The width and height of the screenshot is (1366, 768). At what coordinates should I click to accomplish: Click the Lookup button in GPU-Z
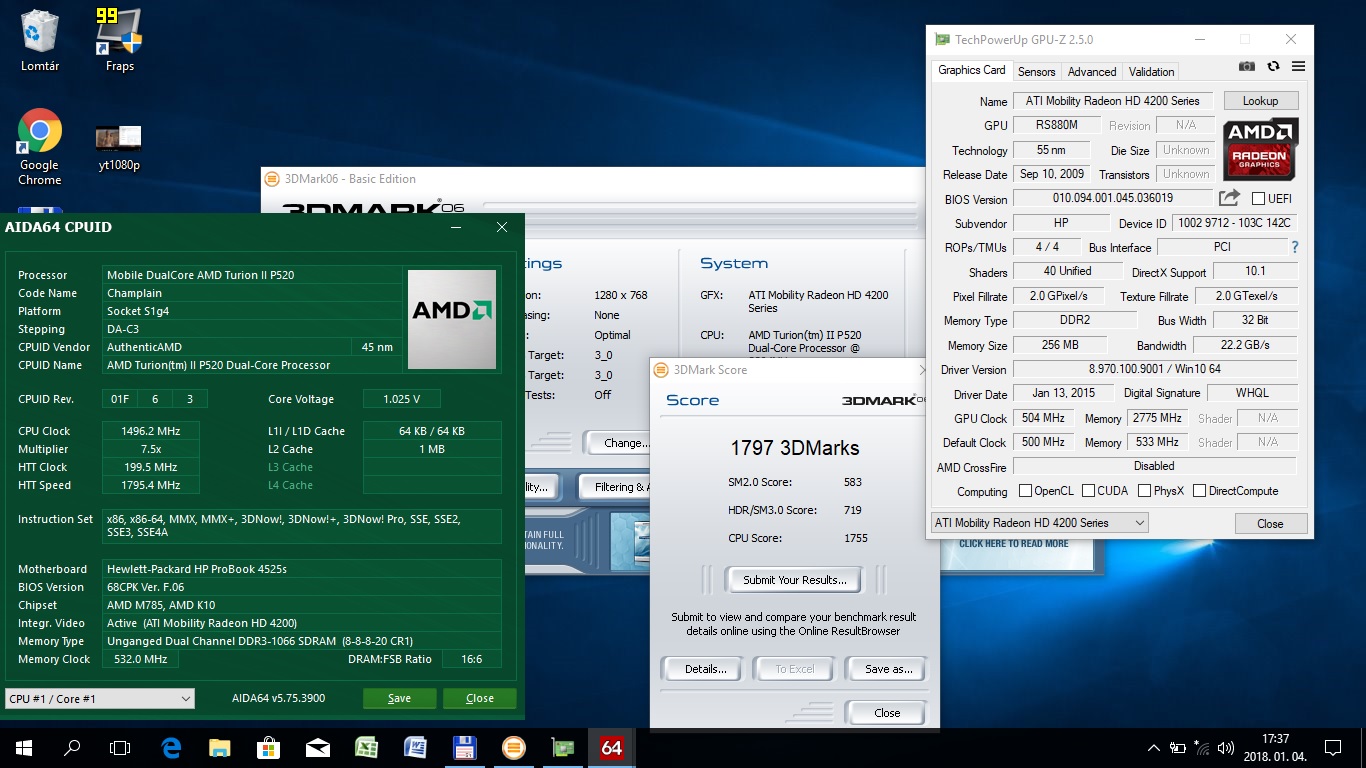coord(1260,101)
